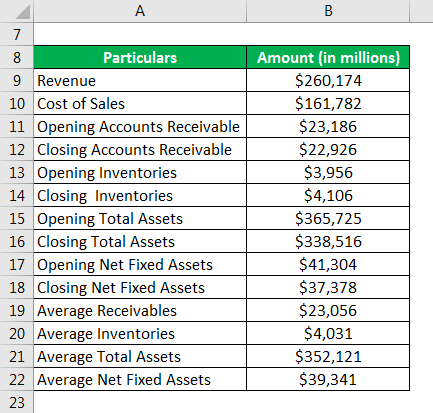Click the $23,186 value cell
The height and width of the screenshot is (413, 433).
328,126
